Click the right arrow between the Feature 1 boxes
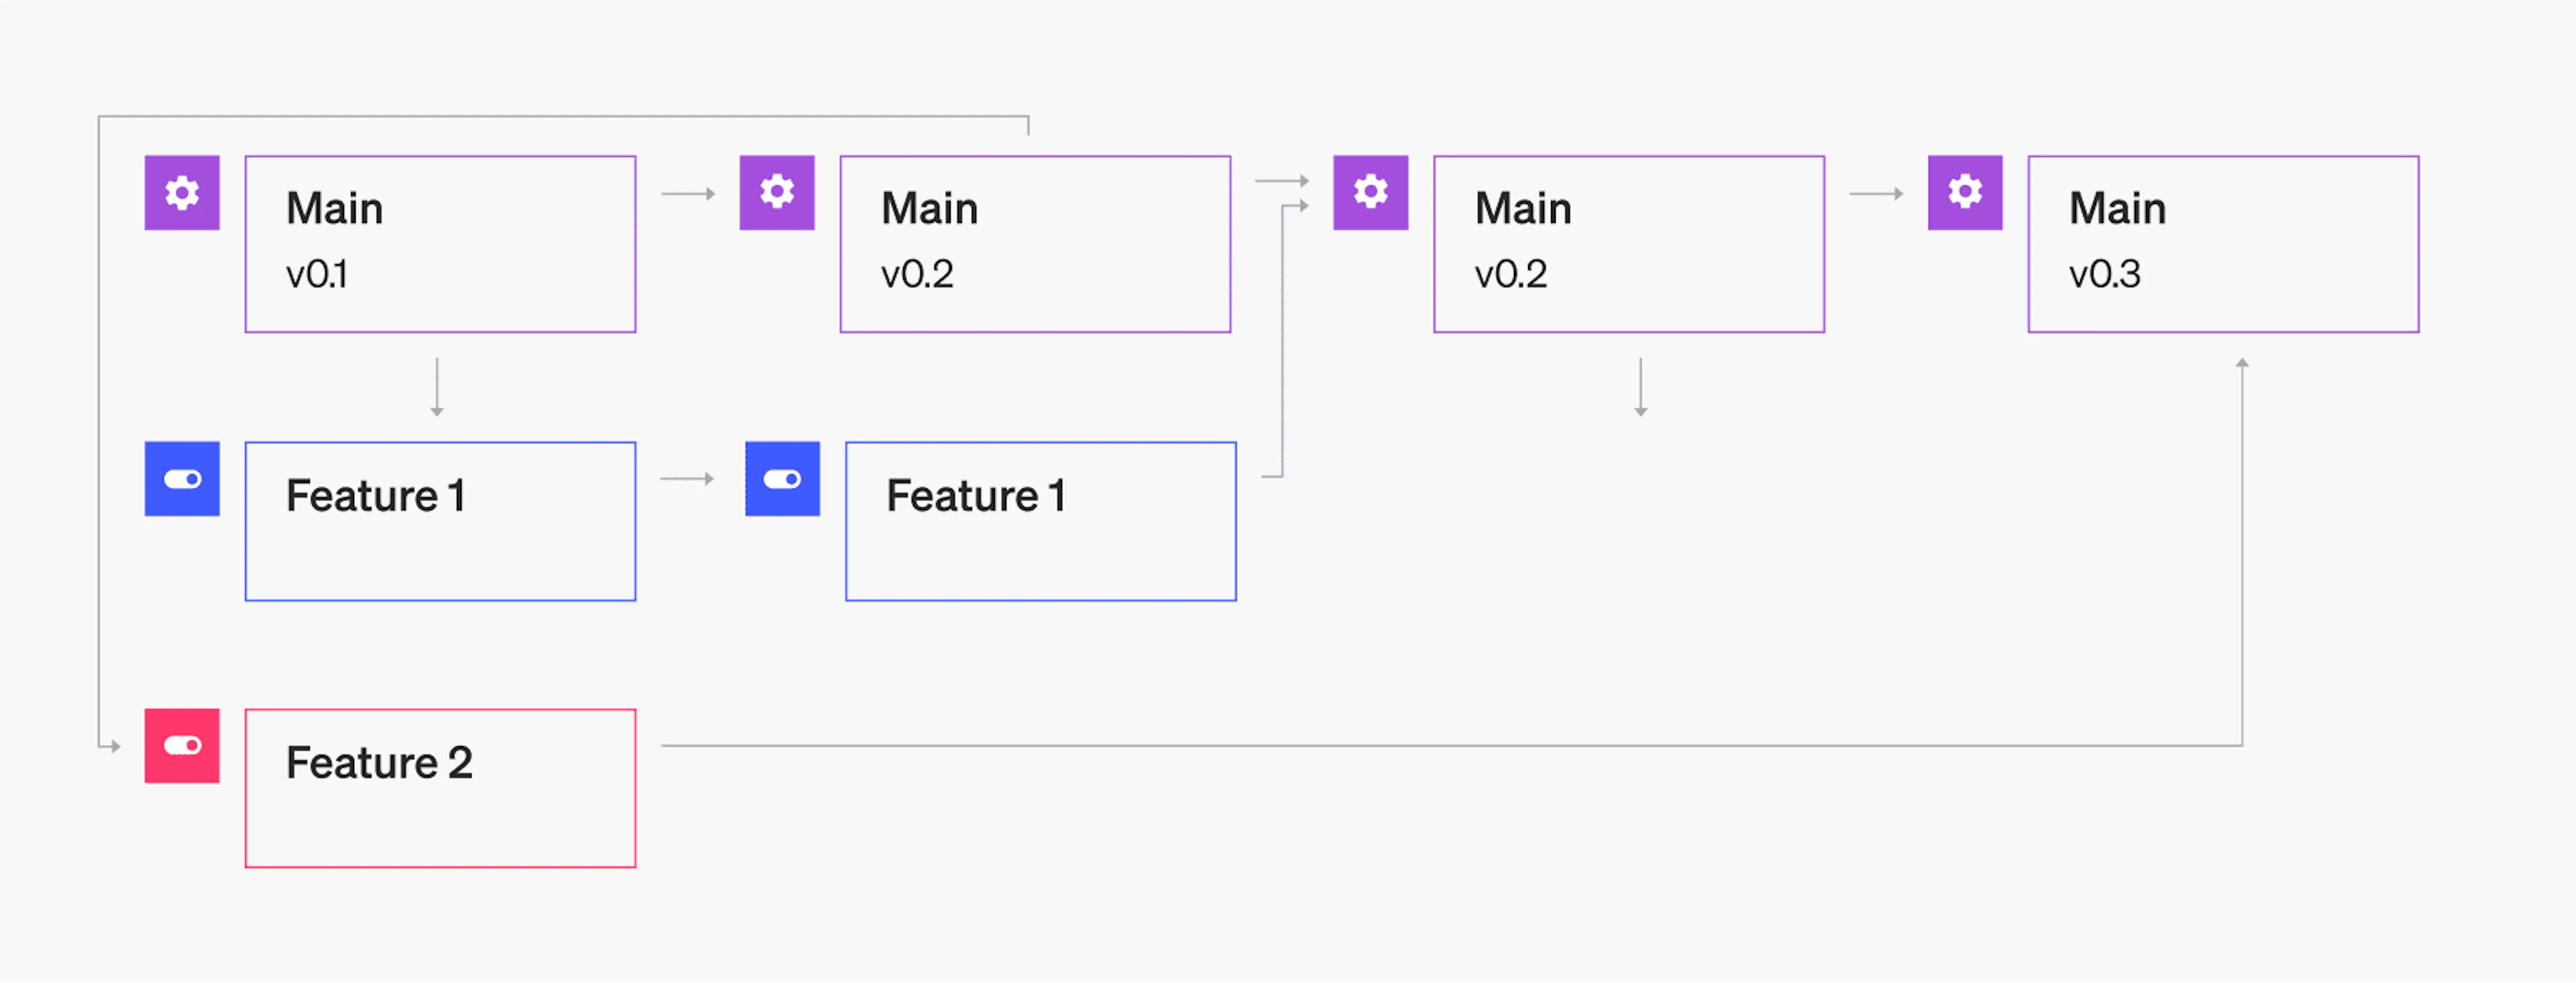 pyautogui.click(x=688, y=479)
